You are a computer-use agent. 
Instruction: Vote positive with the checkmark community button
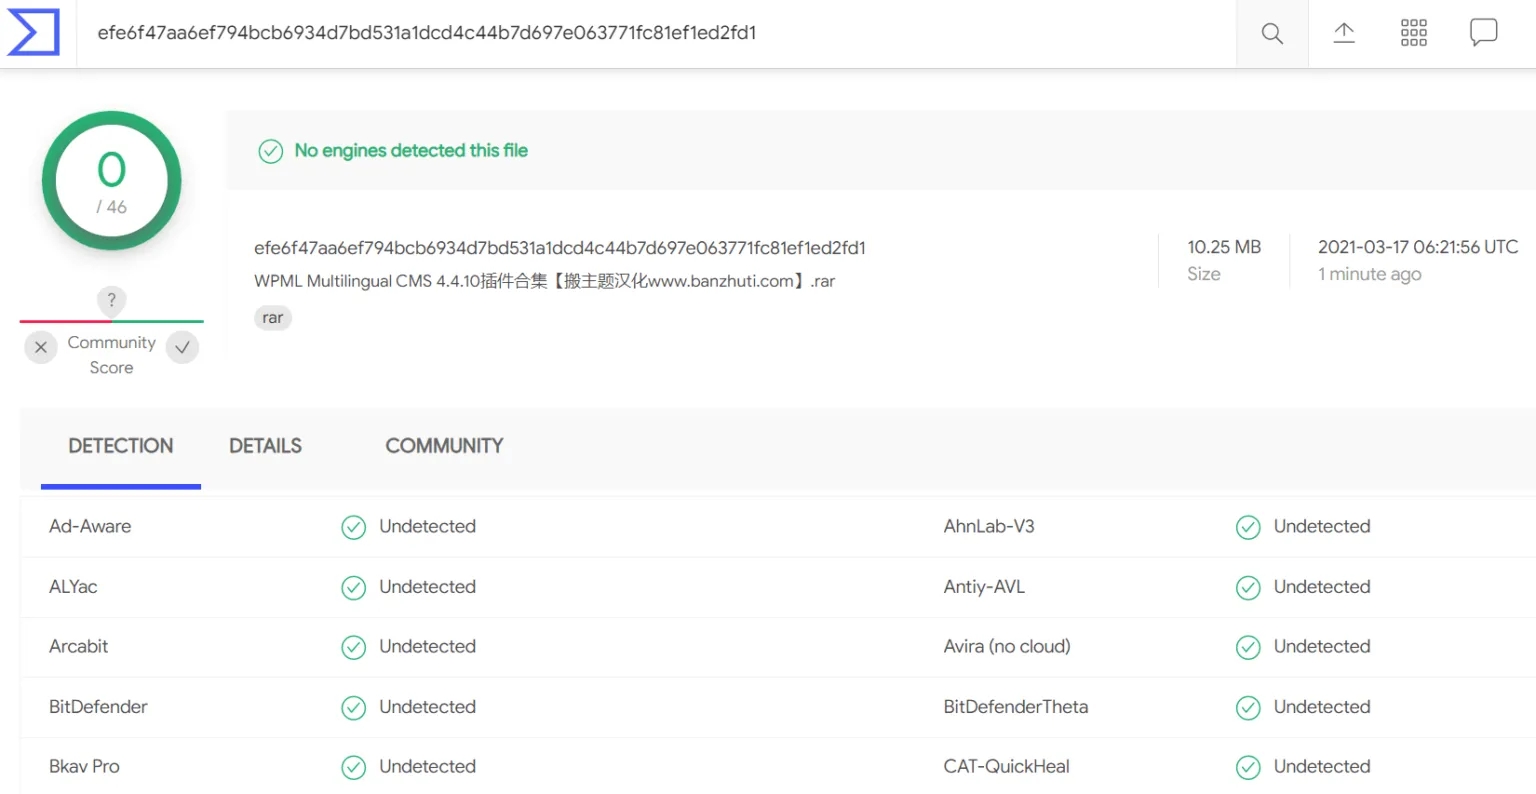coord(182,347)
